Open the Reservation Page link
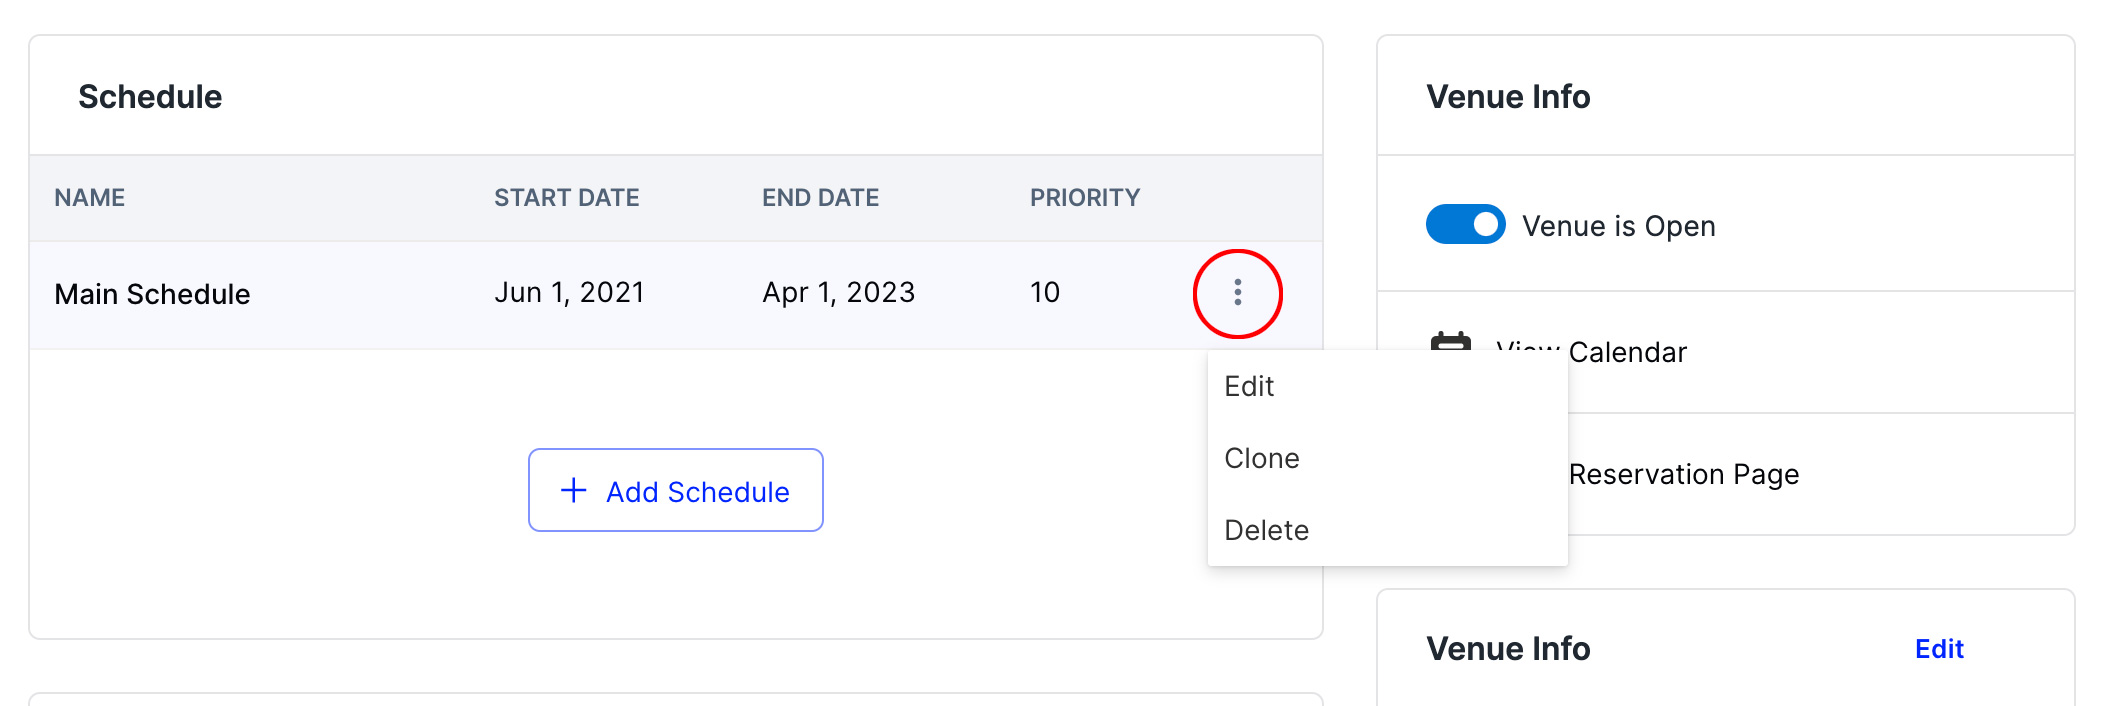The width and height of the screenshot is (2106, 706). tap(1683, 474)
